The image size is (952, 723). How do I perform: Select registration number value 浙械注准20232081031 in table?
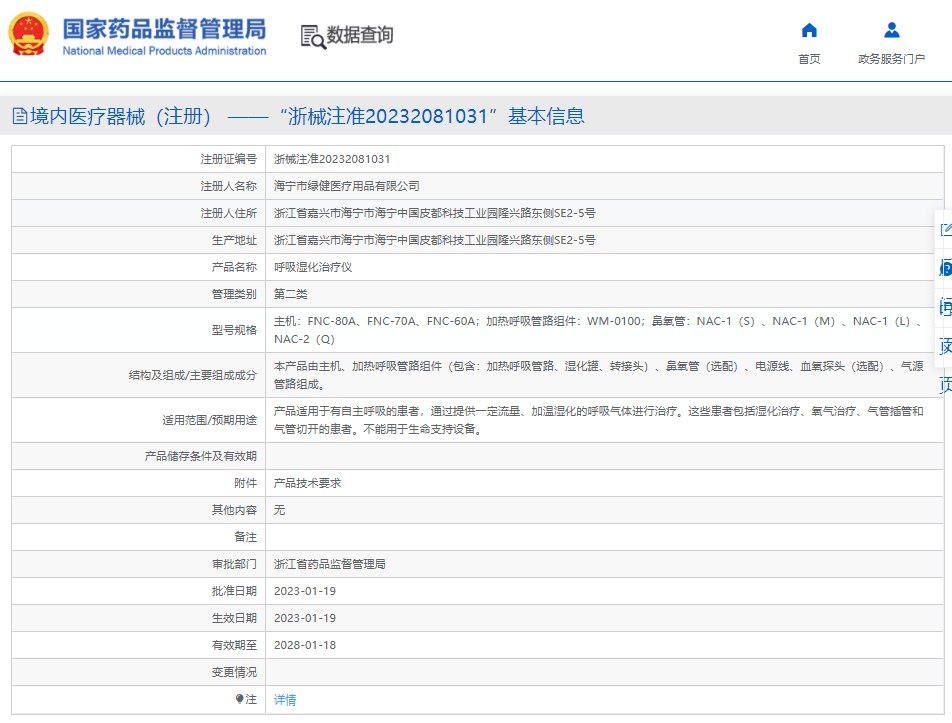[x=332, y=159]
